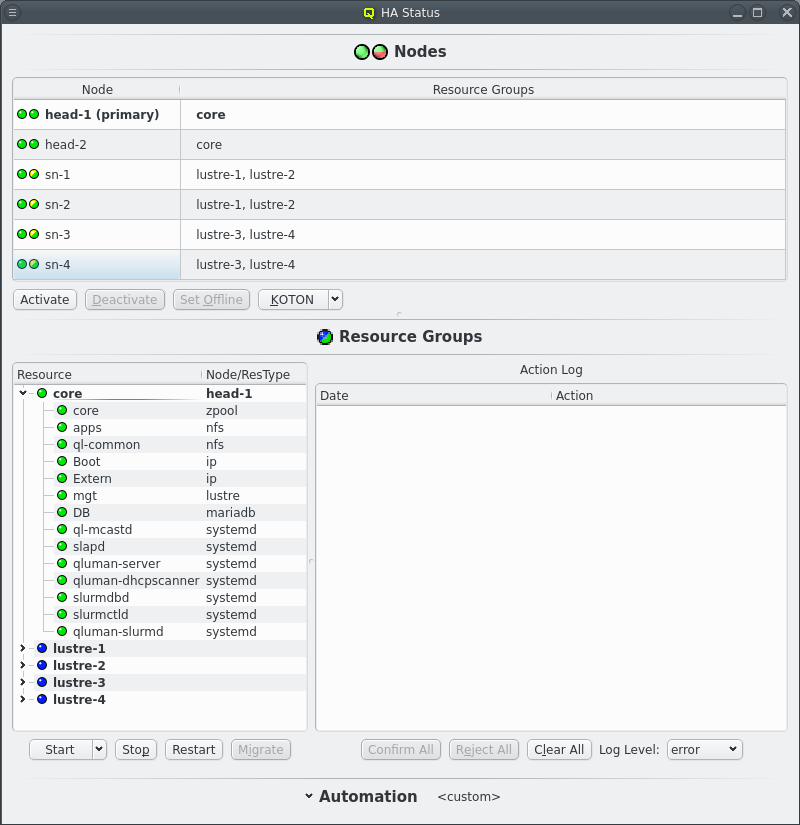Click the Resource Groups globe icon
800x825 pixels.
tap(325, 337)
